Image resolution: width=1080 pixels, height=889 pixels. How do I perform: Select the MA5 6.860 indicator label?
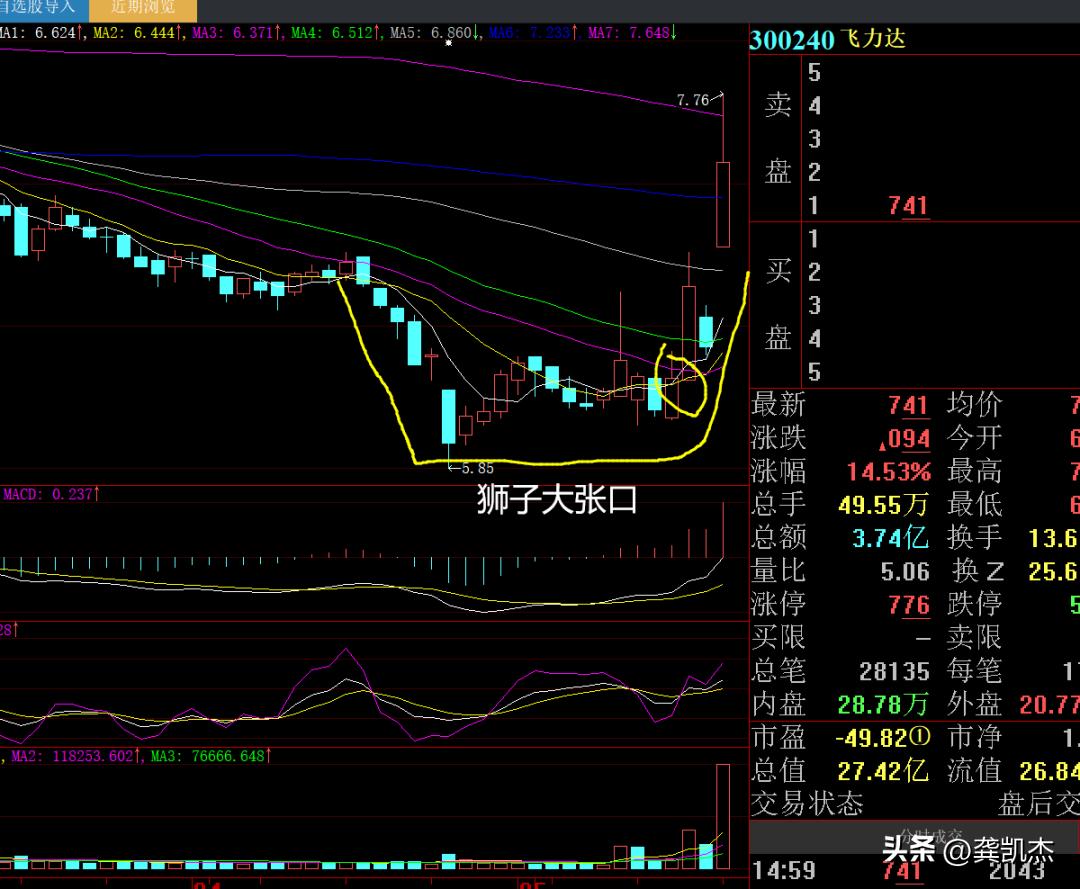(x=433, y=32)
